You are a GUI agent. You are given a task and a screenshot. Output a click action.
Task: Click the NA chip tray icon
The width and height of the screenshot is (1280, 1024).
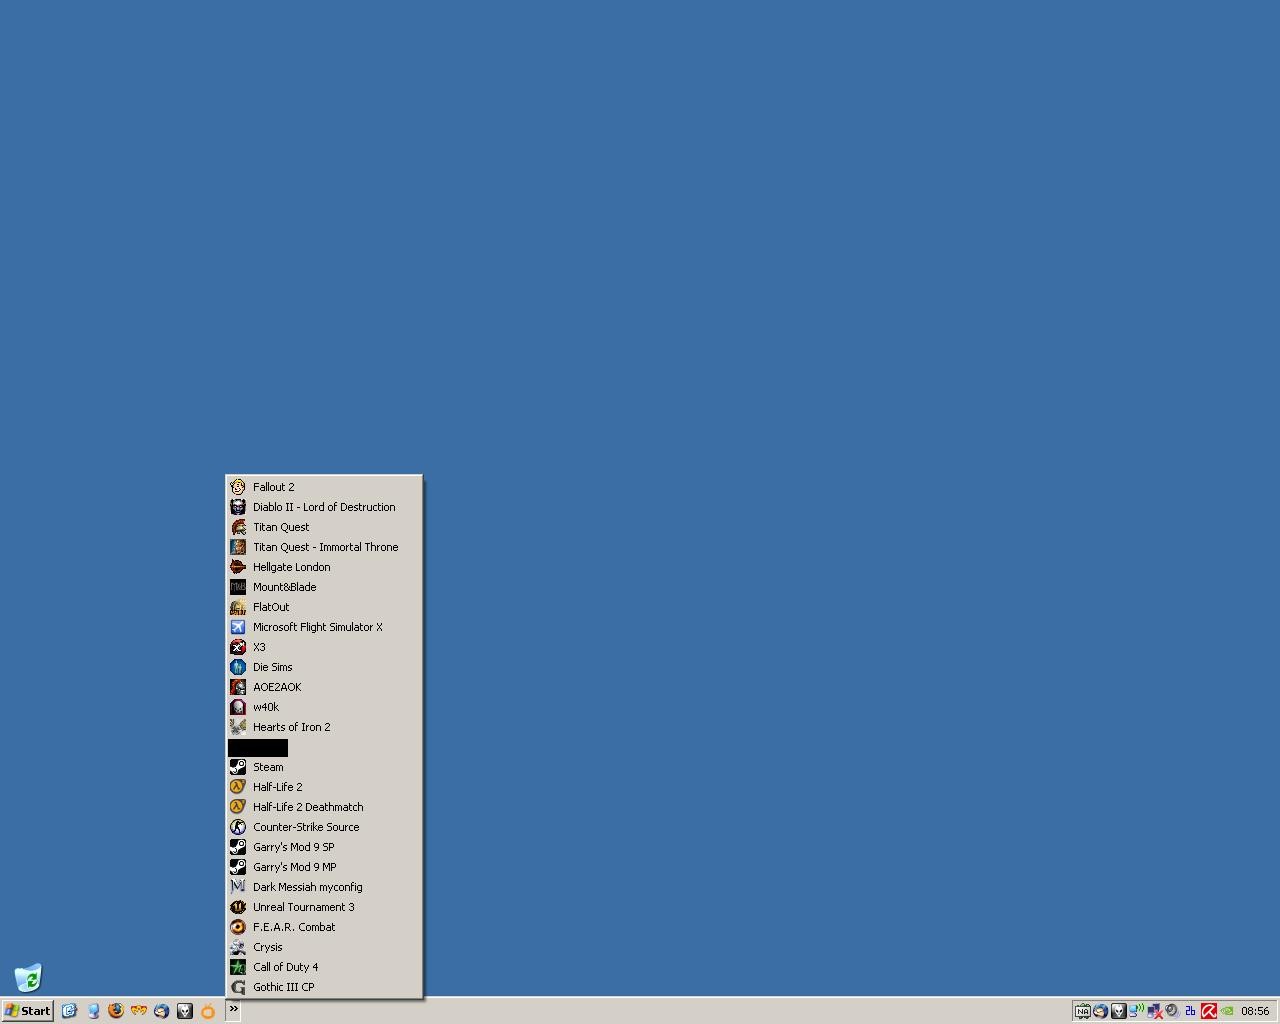pos(1082,1011)
